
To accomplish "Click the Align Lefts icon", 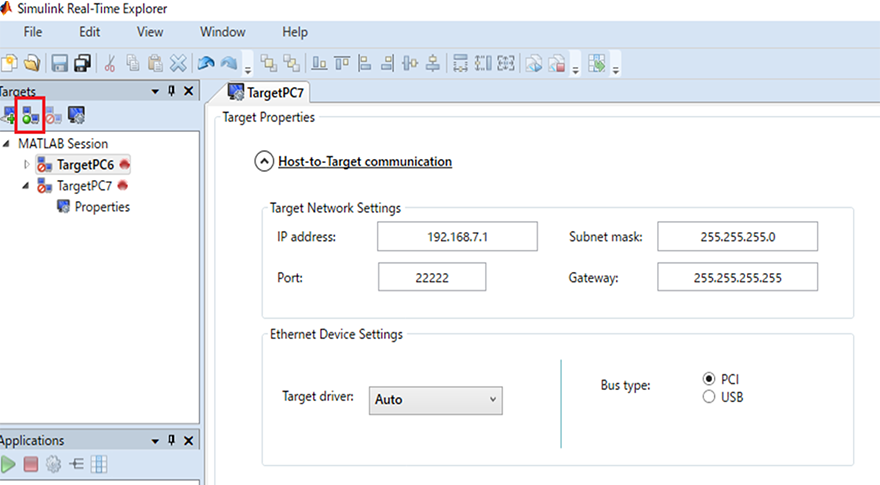I will (x=365, y=63).
